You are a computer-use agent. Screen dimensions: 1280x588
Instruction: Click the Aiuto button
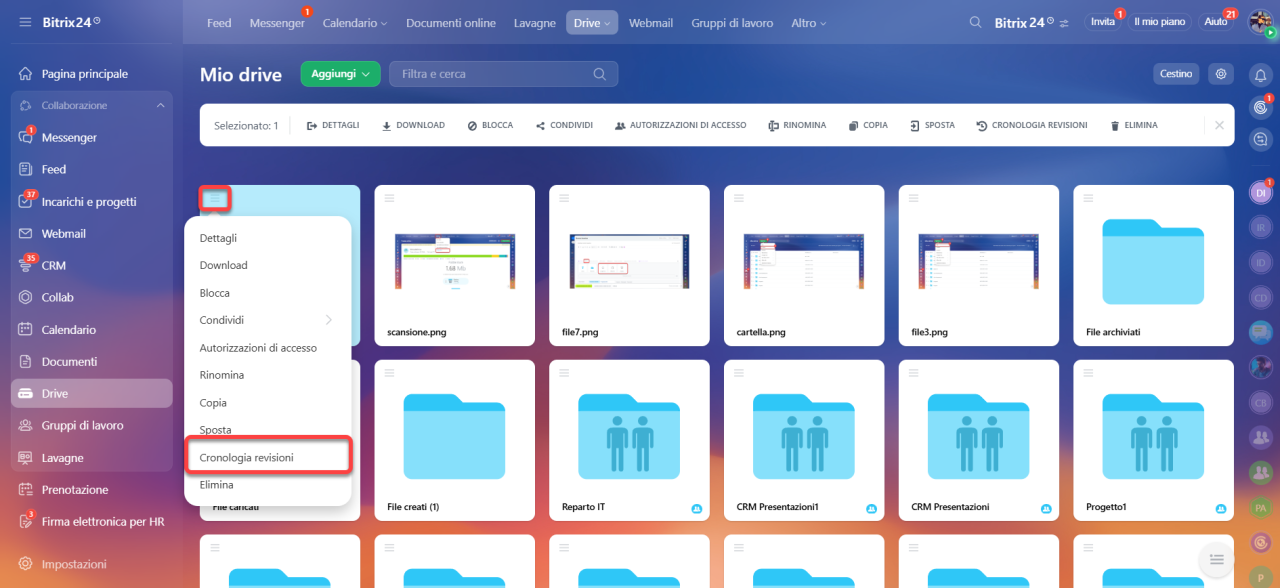pyautogui.click(x=1216, y=22)
